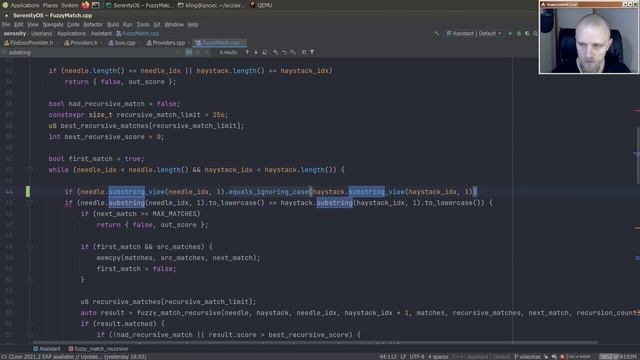Click Assistant in the navigation breadcrumb
Image resolution: width=640 pixels, height=360 pixels.
tap(101, 33)
